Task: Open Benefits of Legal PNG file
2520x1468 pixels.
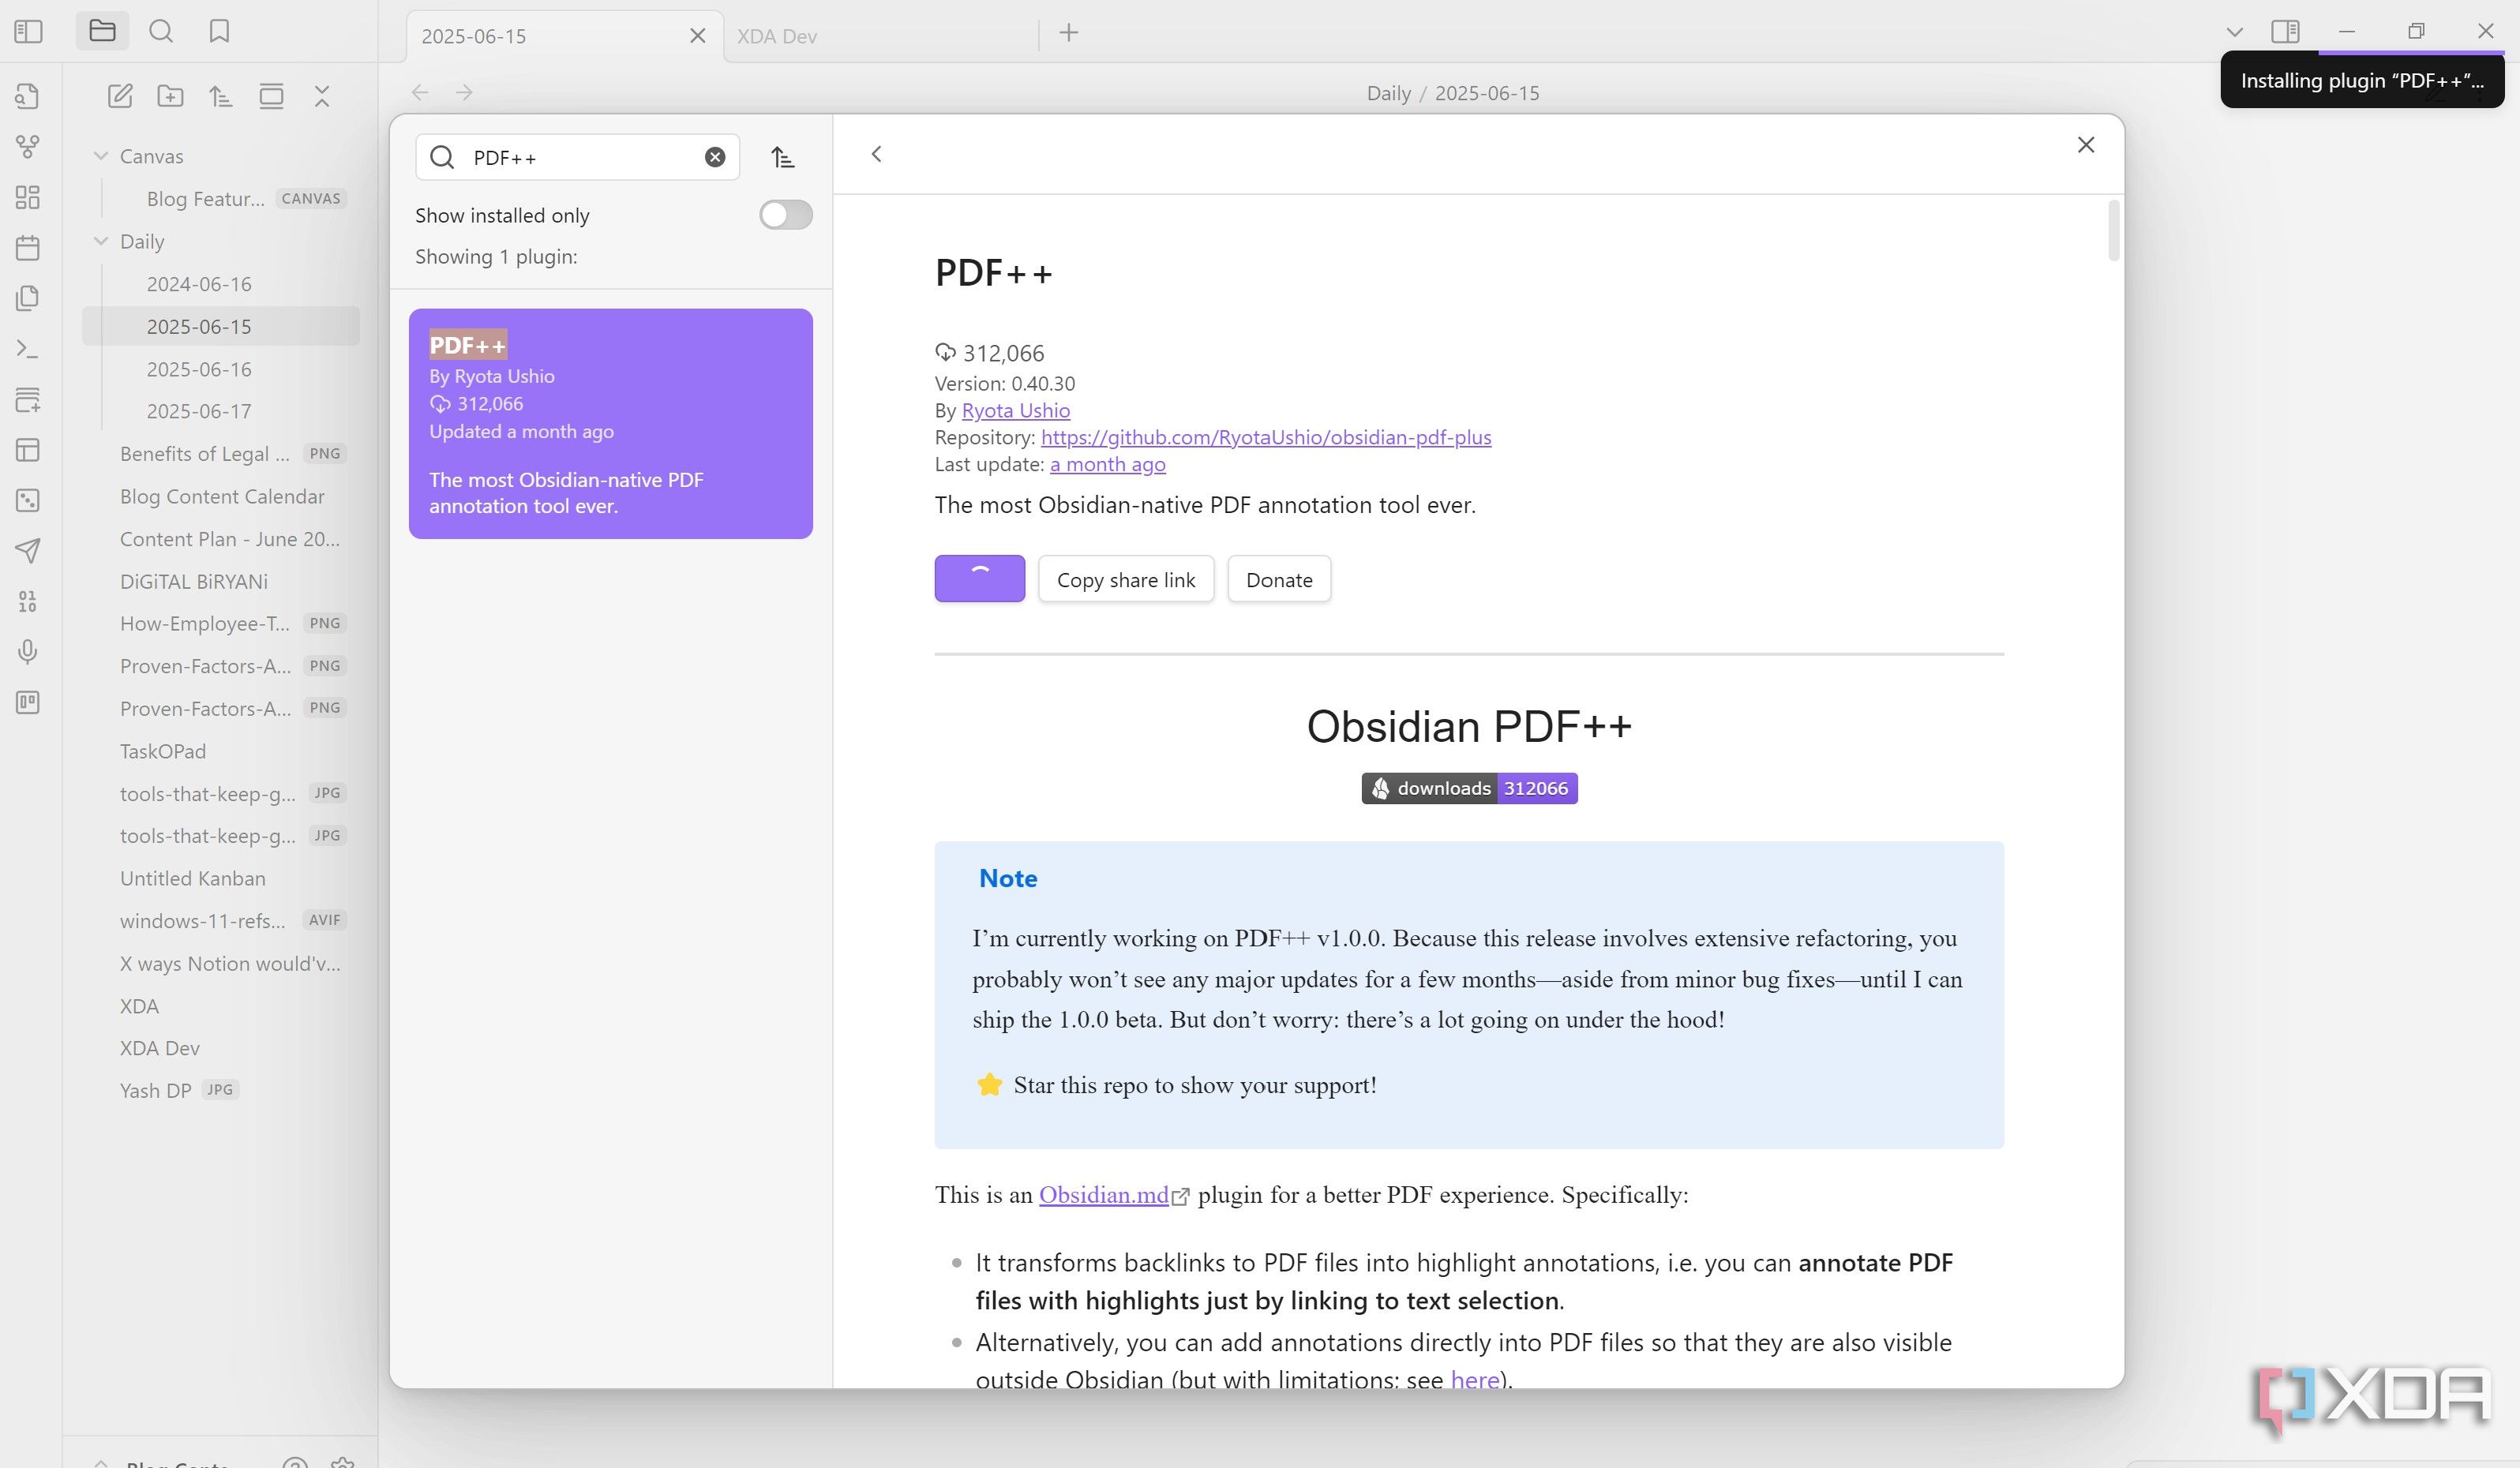Action: point(220,454)
